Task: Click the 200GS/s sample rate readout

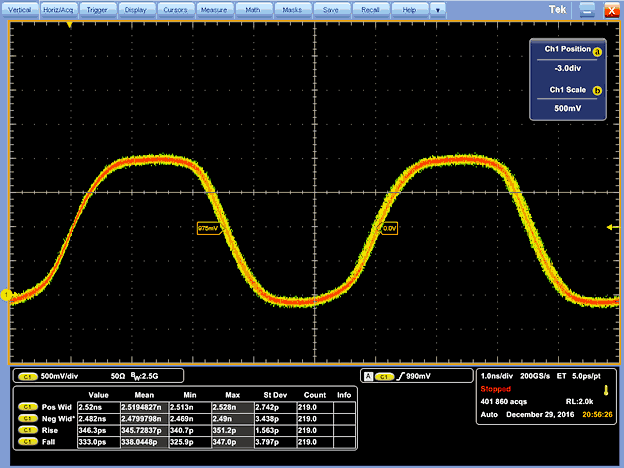Action: pyautogui.click(x=535, y=376)
